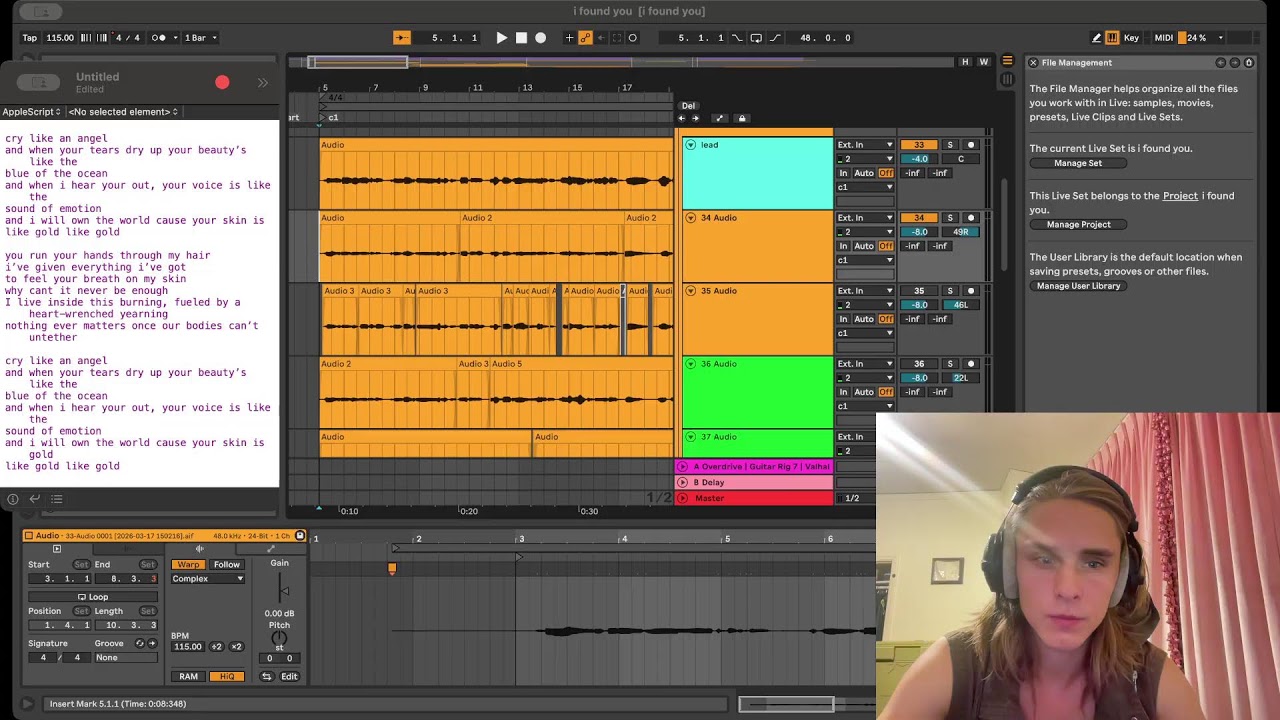Unfold the A Overdrive return track
Viewport: 1280px width, 720px height.
pos(683,467)
